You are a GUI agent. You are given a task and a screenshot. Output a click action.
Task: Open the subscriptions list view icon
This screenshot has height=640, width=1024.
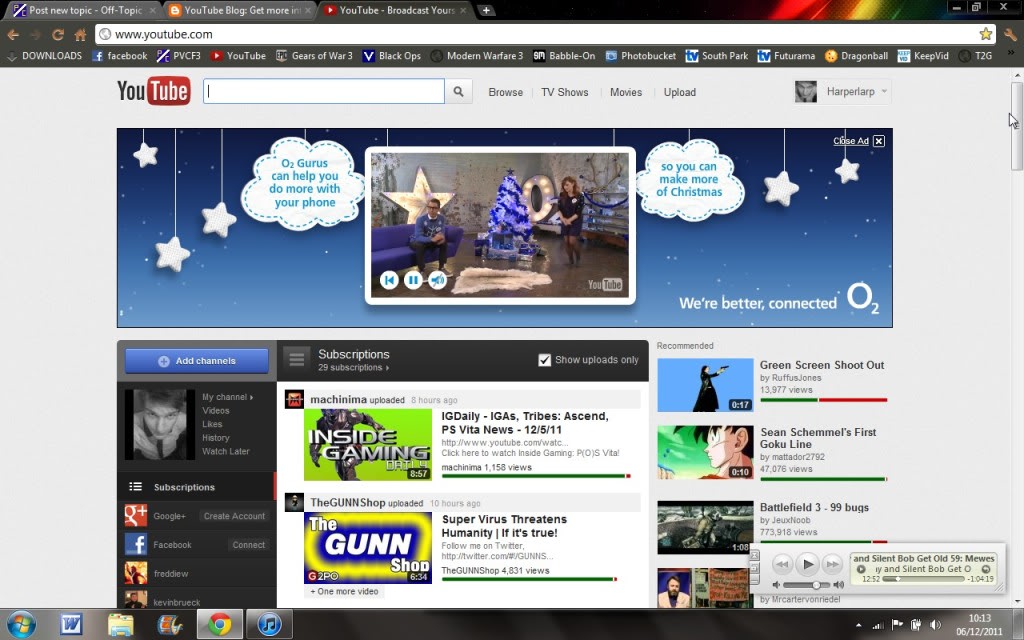click(296, 359)
